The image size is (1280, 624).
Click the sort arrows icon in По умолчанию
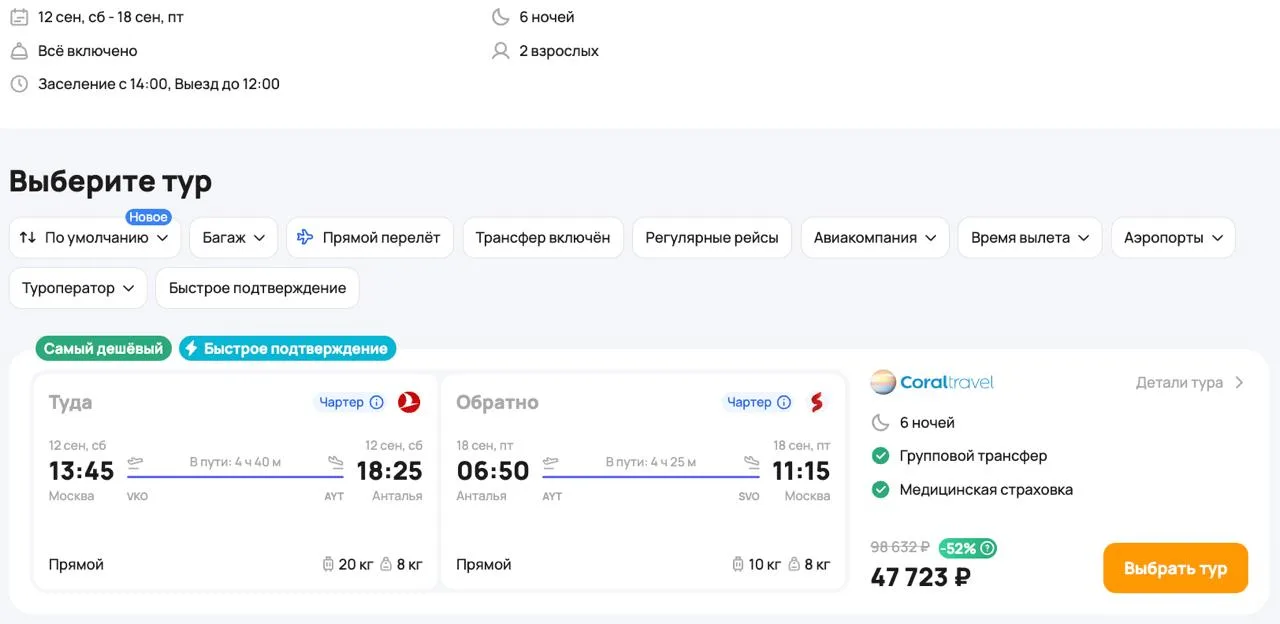coord(28,238)
